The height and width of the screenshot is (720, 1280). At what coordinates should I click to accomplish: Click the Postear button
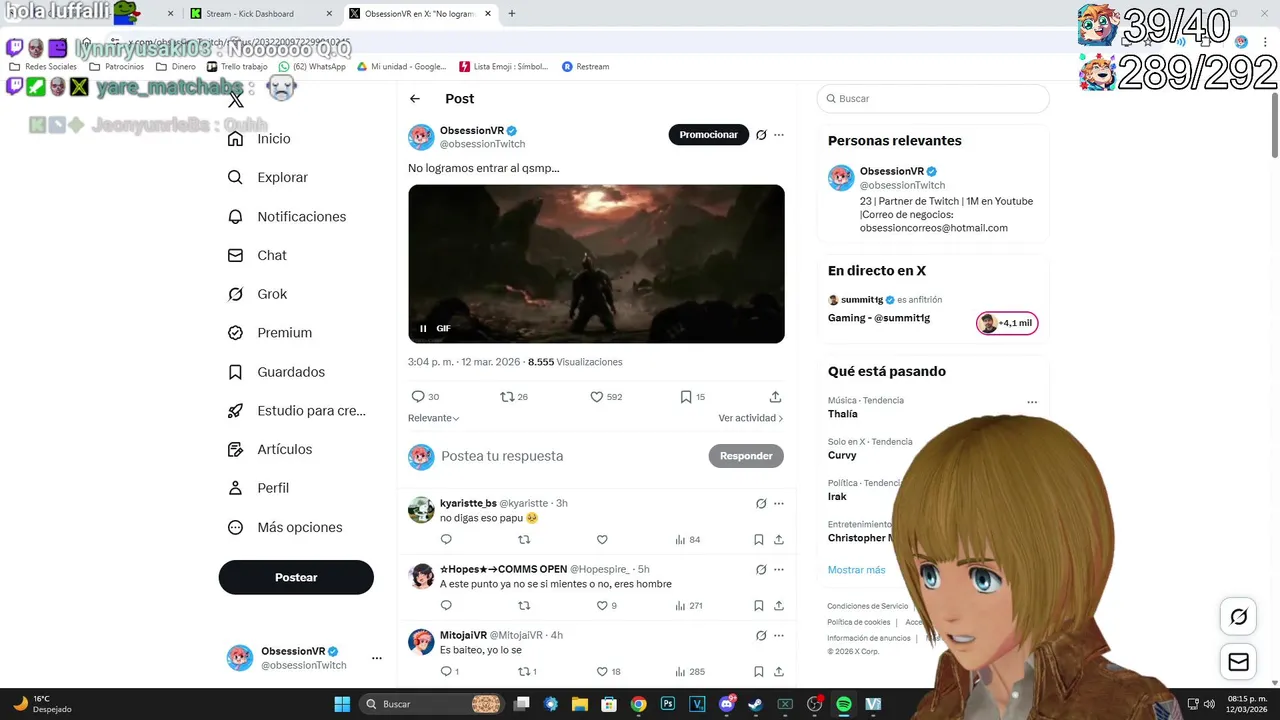296,577
